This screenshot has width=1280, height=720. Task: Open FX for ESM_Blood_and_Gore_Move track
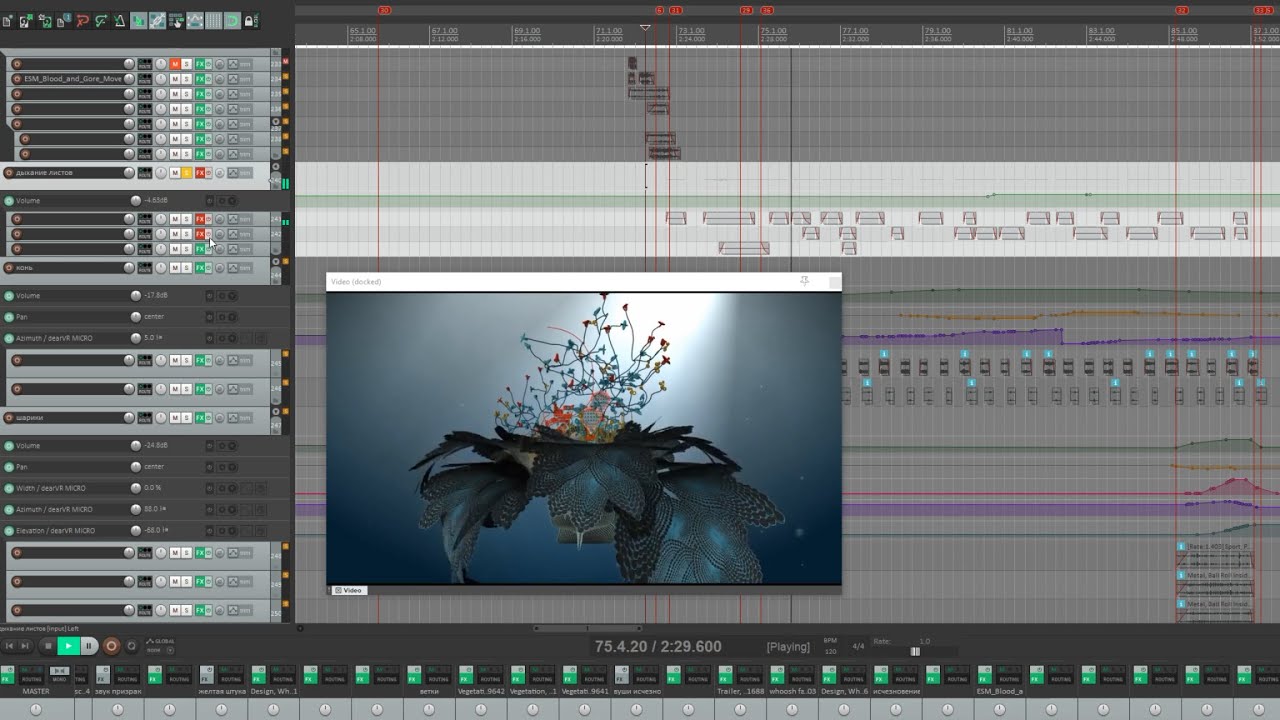(199, 79)
